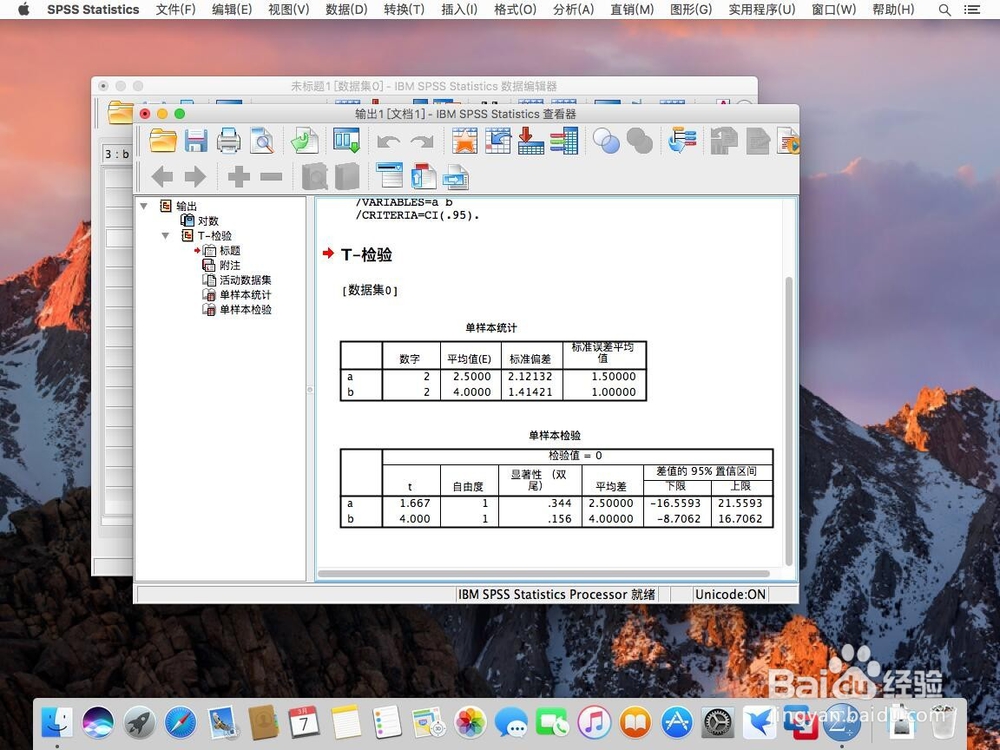The width and height of the screenshot is (1000, 750).
Task: Open Photos from the Dock
Action: click(470, 722)
